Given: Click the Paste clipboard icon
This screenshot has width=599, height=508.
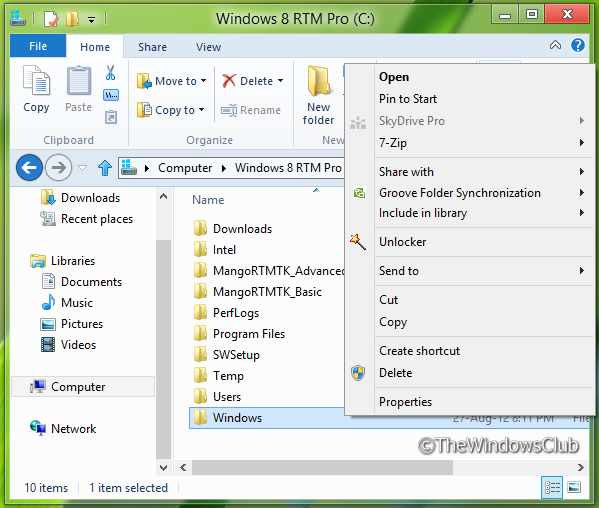Looking at the screenshot, I should point(79,80).
